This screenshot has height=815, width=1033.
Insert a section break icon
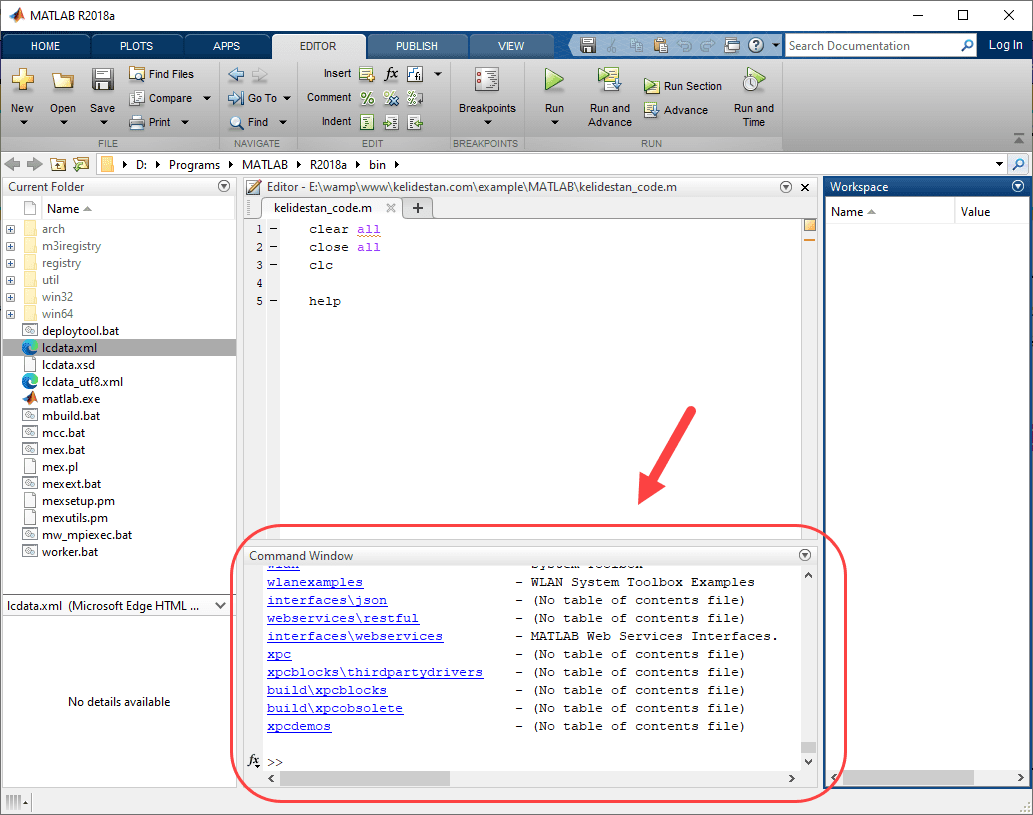pos(367,74)
